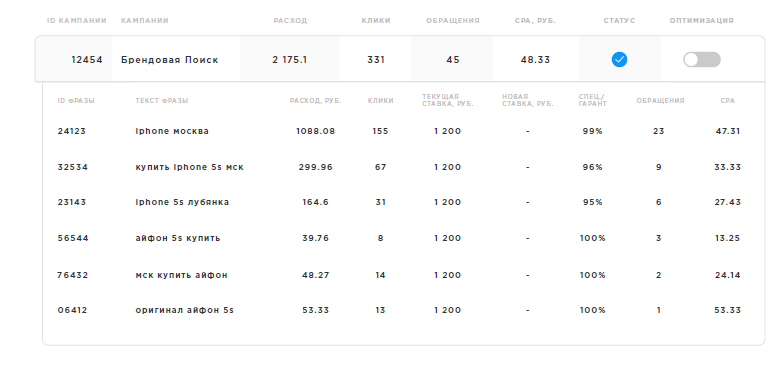
Task: Click the CPA, РУБ. column header
Action: pos(535,21)
